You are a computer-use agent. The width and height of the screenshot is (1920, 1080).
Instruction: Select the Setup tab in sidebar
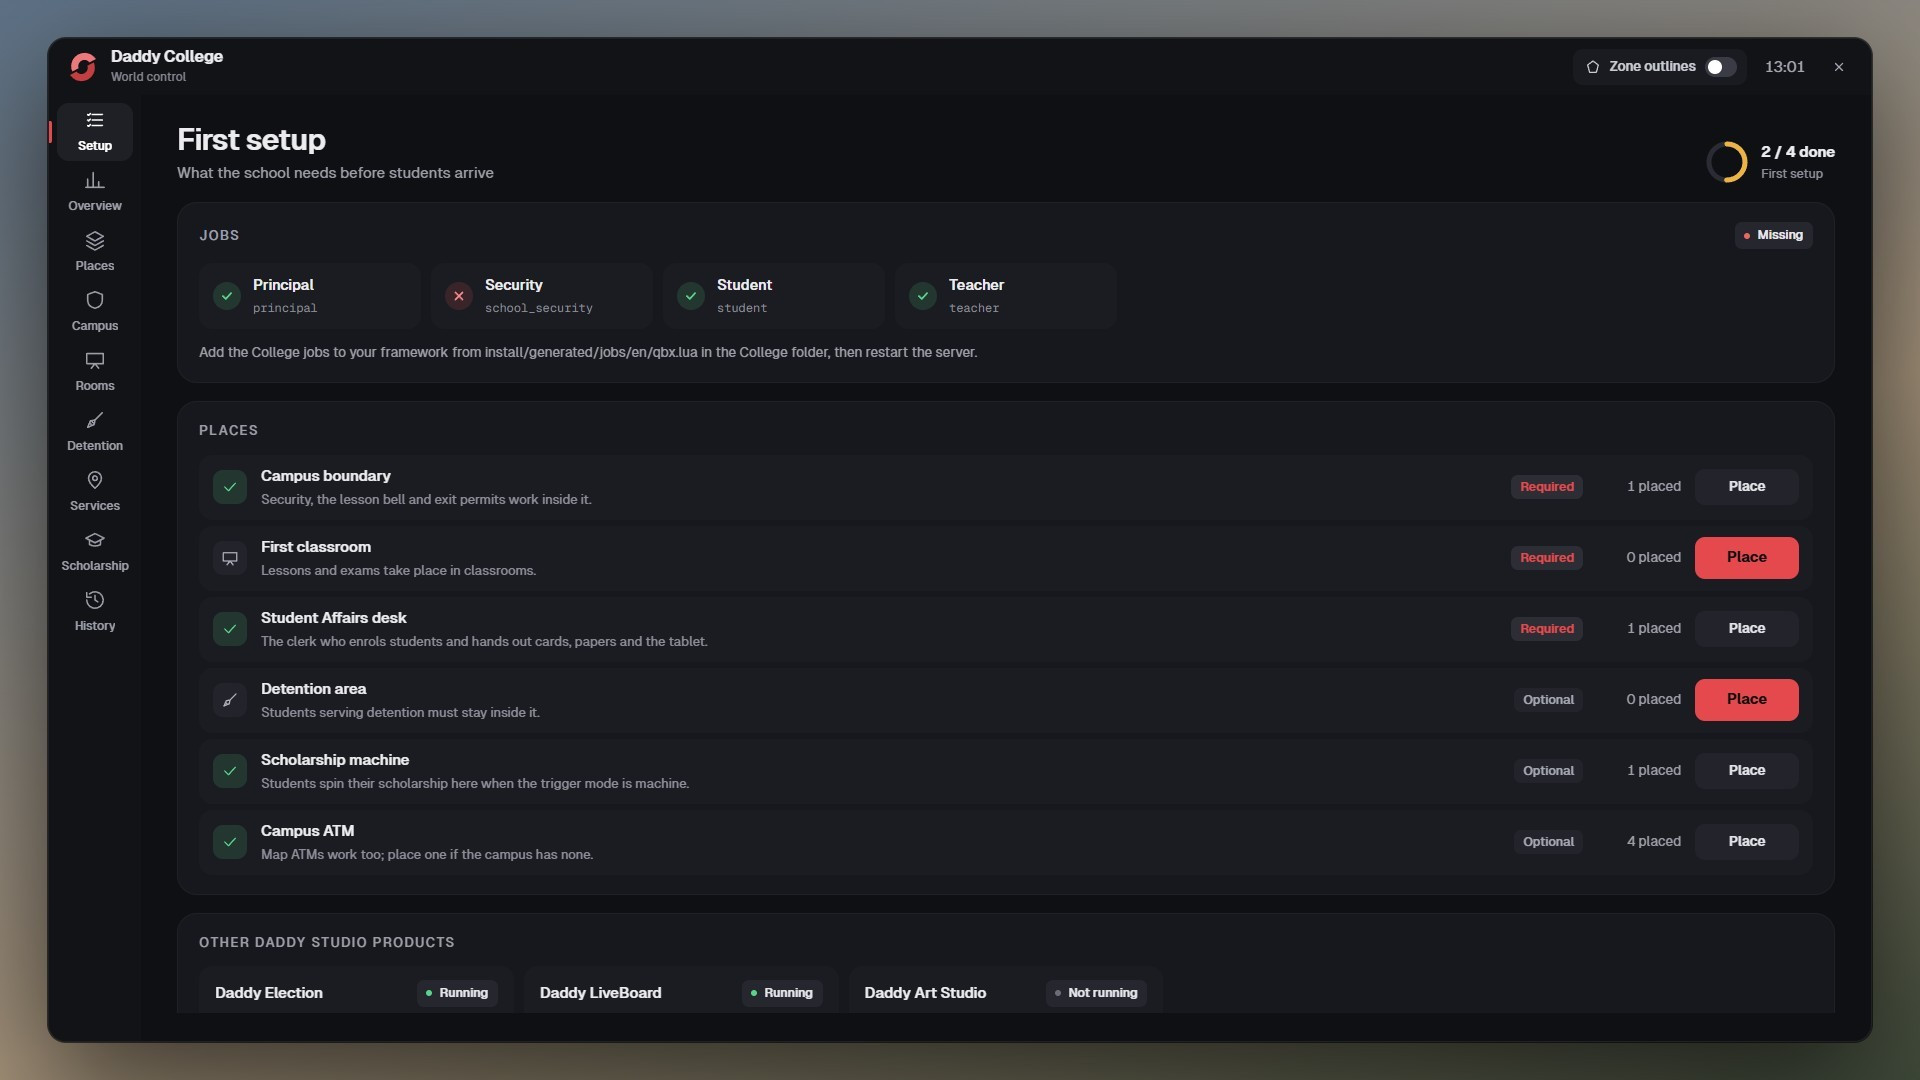(x=94, y=132)
